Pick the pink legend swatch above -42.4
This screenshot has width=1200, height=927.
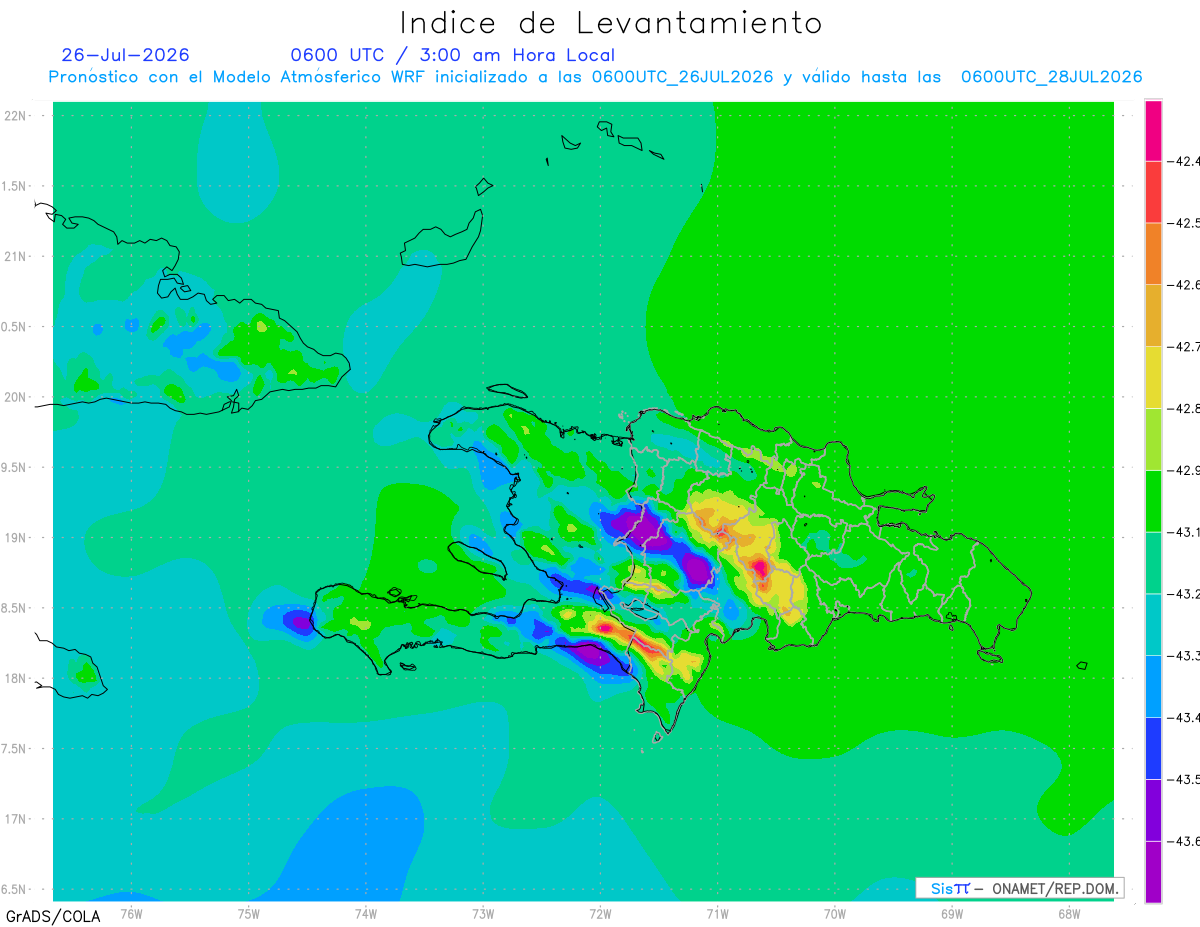pyautogui.click(x=1153, y=130)
